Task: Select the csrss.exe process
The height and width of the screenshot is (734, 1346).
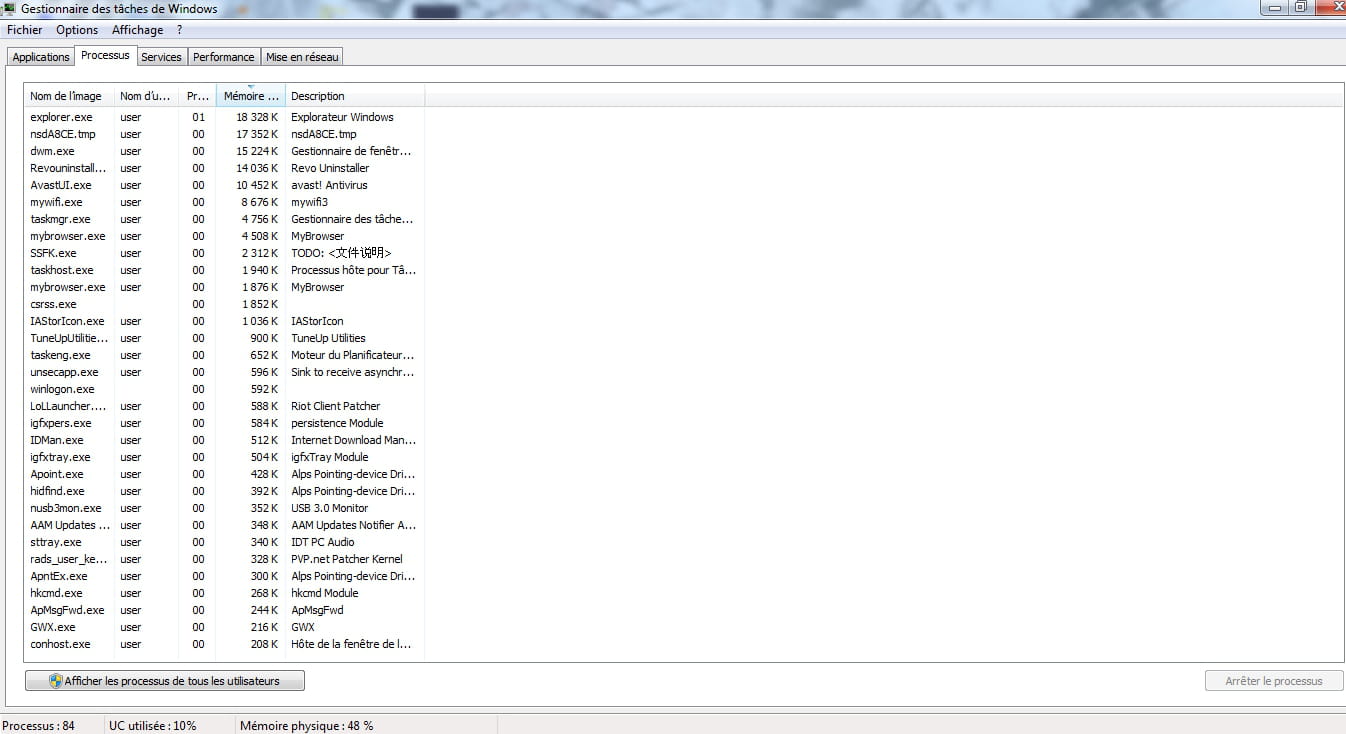Action: [225, 304]
